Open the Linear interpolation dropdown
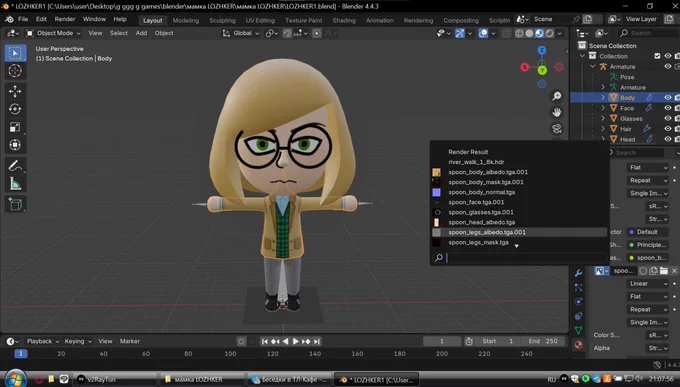Image resolution: width=680 pixels, height=387 pixels. pos(647,283)
